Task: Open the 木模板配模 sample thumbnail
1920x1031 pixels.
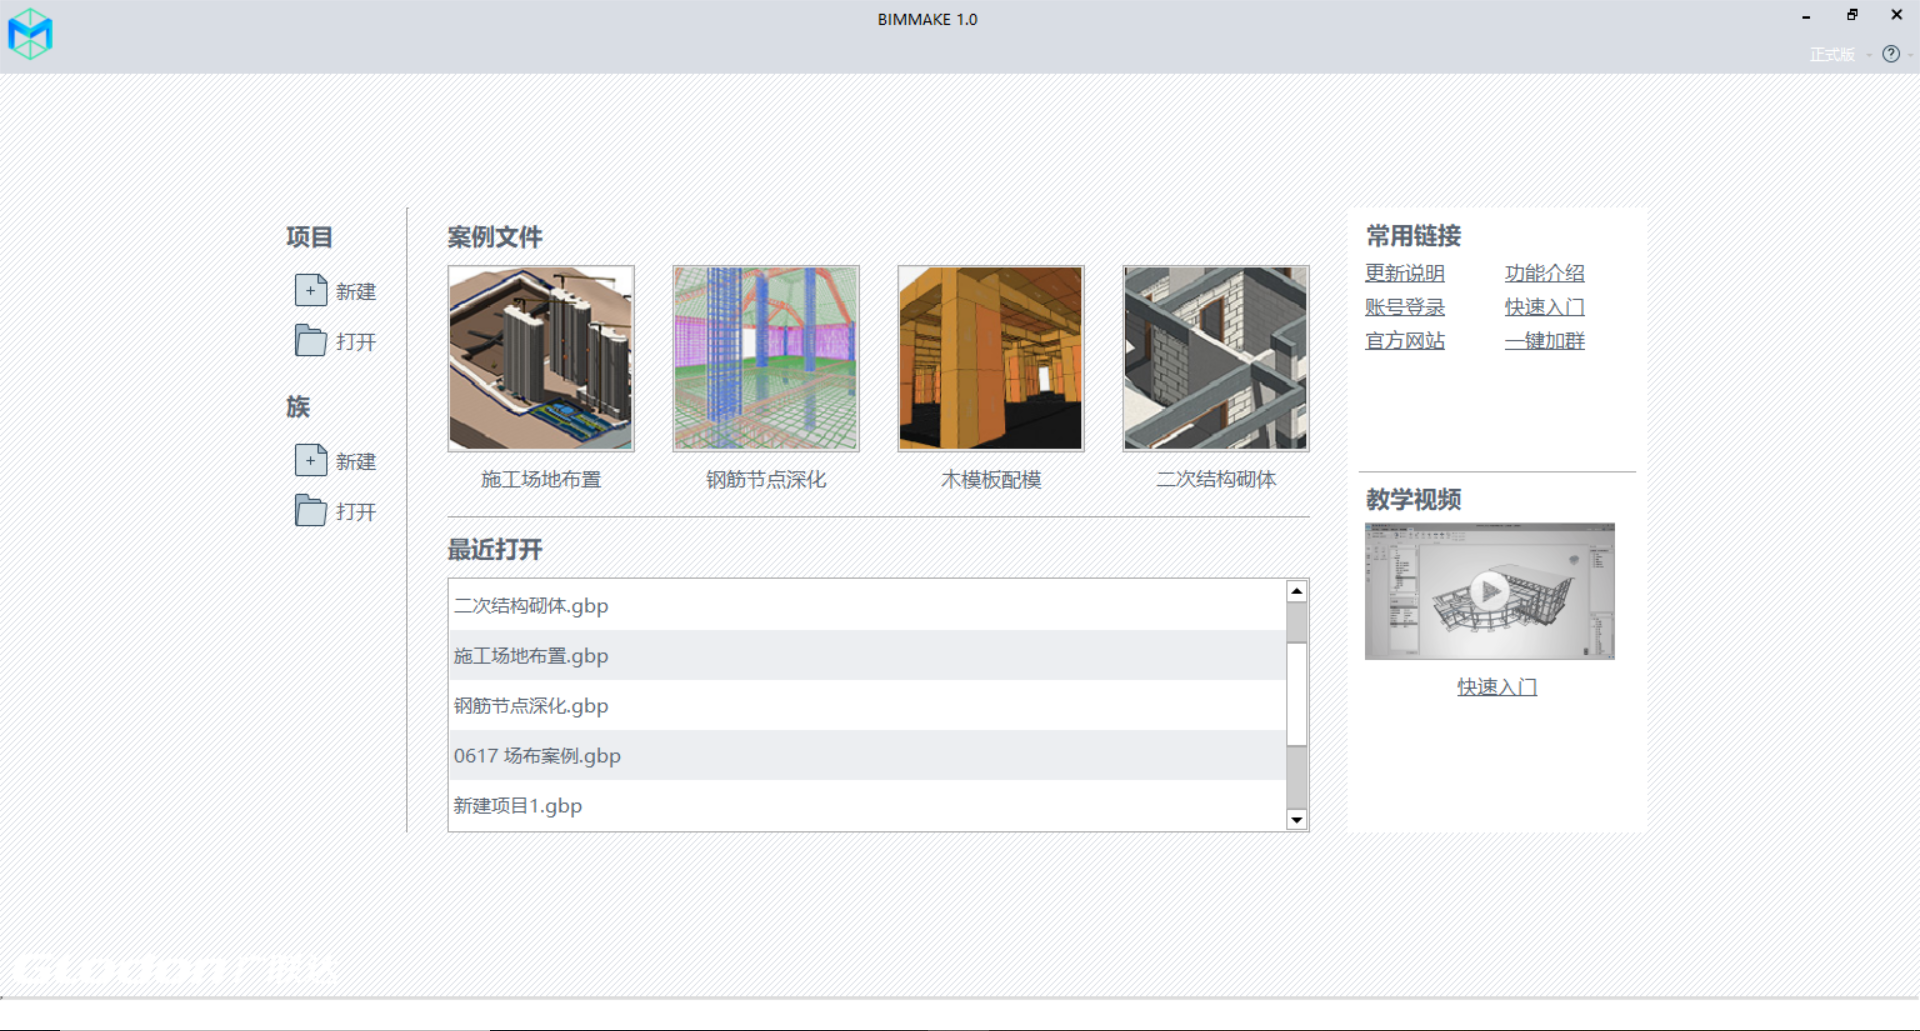Action: pyautogui.click(x=991, y=358)
